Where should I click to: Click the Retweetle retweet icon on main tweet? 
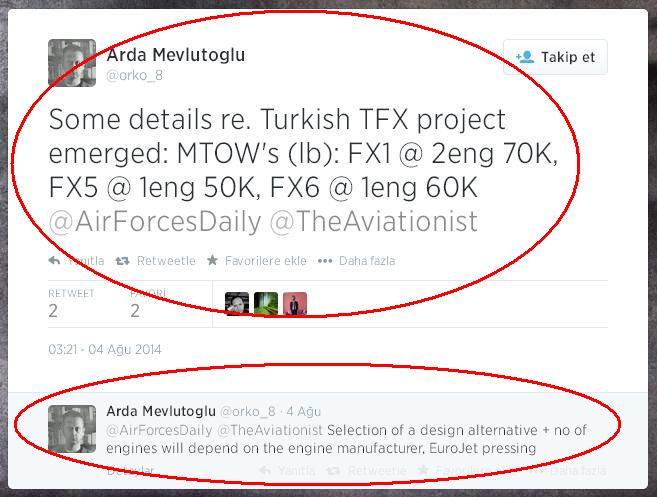[x=122, y=261]
